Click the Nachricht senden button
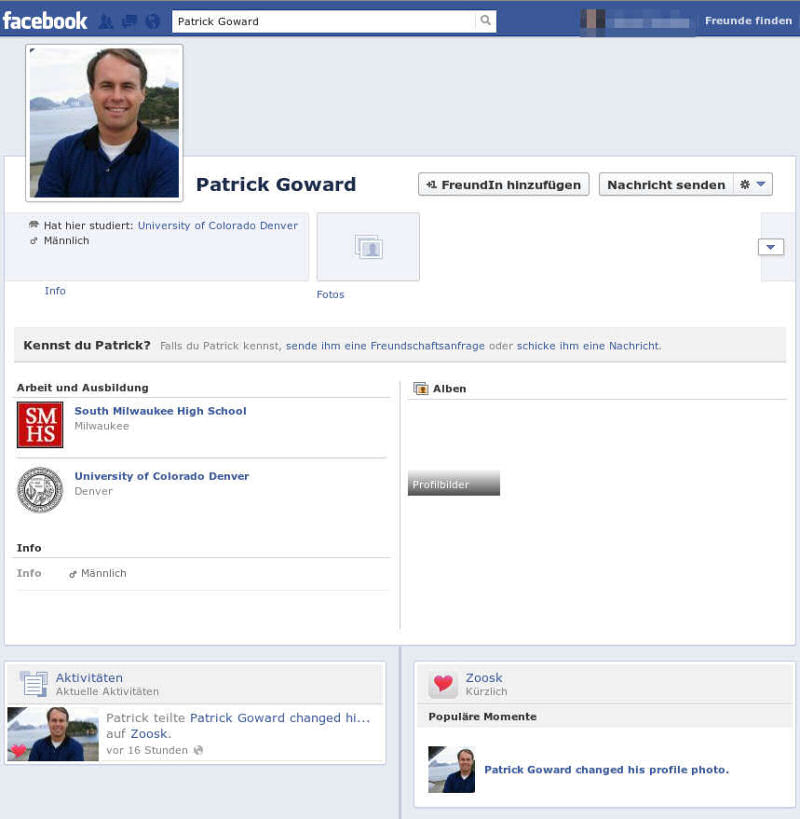Viewport: 800px width, 819px height. pyautogui.click(x=666, y=185)
